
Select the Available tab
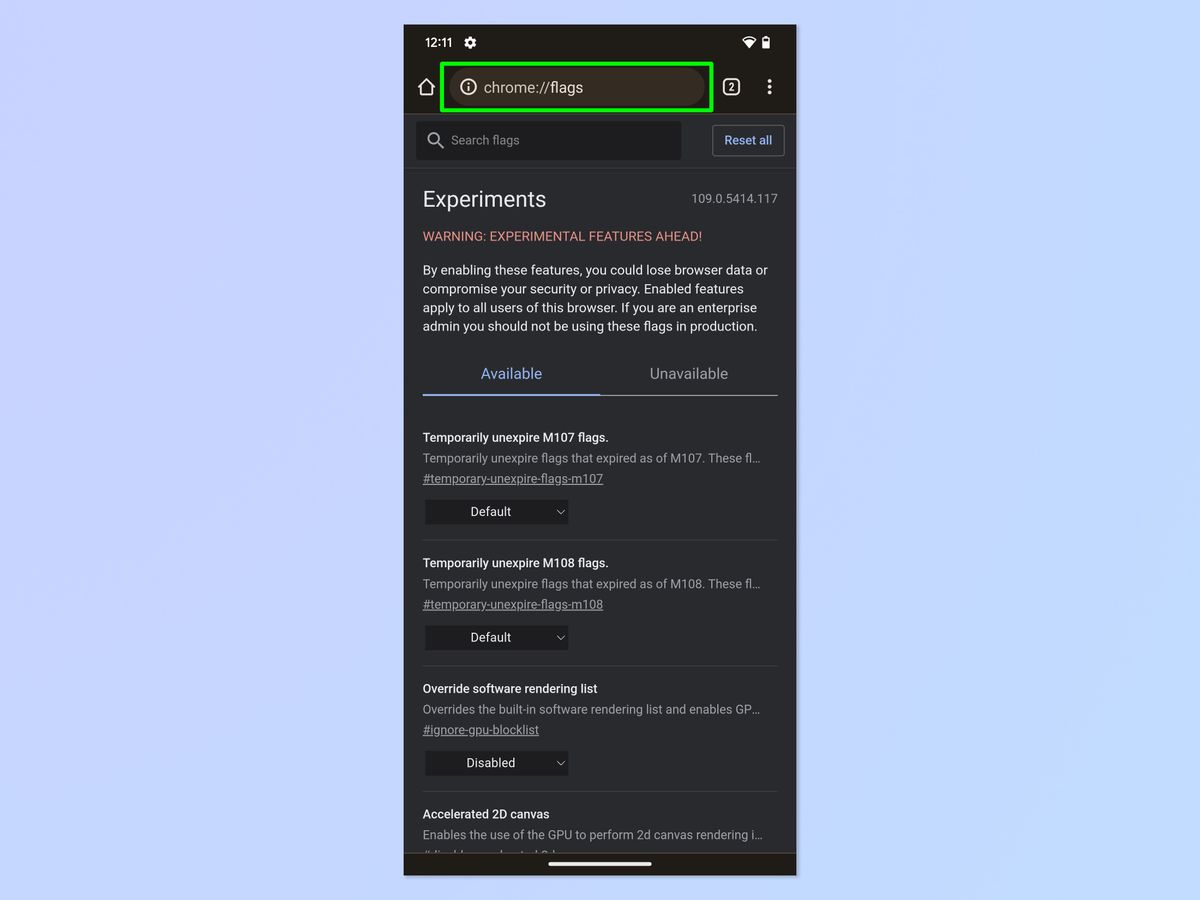pyautogui.click(x=511, y=373)
